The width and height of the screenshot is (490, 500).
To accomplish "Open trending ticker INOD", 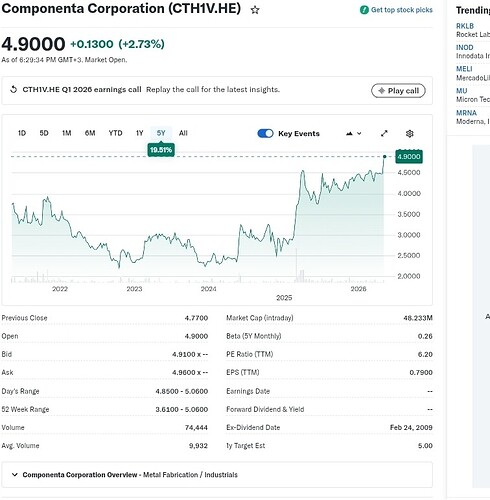I will point(465,47).
